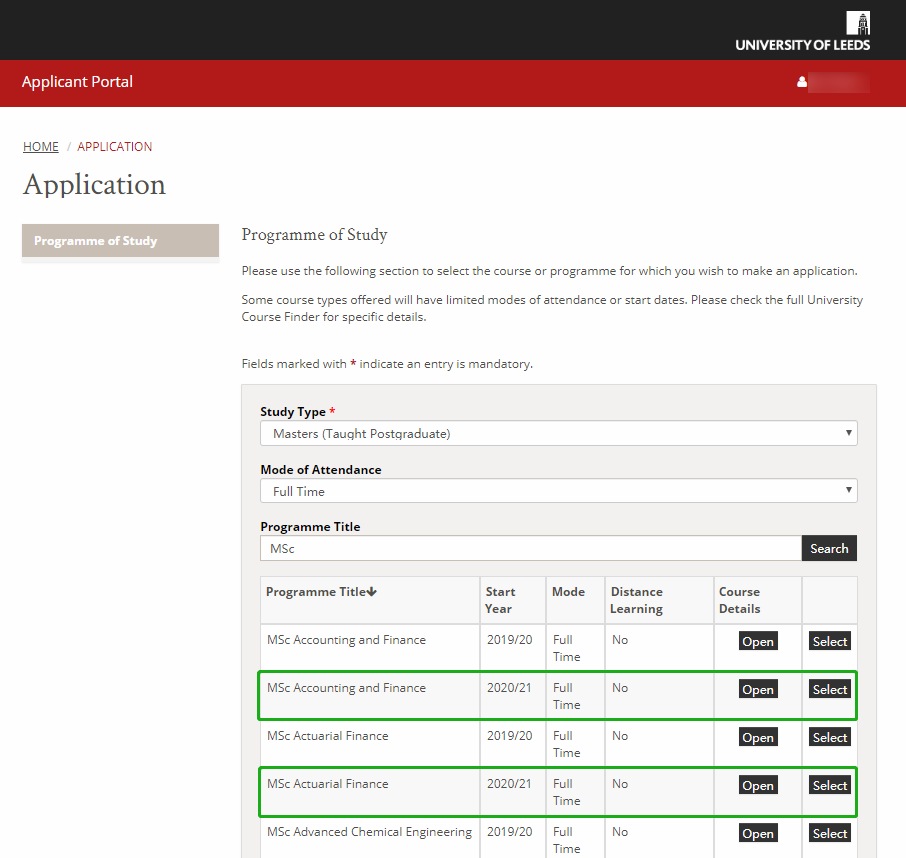The width and height of the screenshot is (906, 858).
Task: Click the APPLICATION breadcrumb
Action: pyautogui.click(x=115, y=146)
